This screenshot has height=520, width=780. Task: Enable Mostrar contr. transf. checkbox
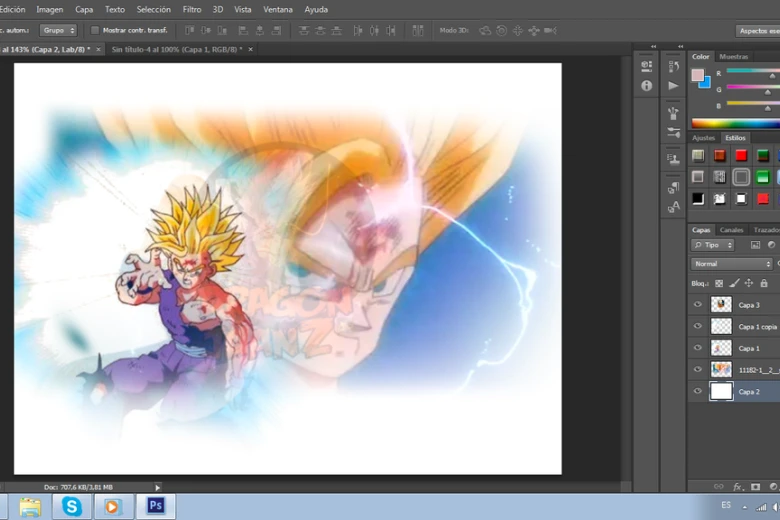coord(95,30)
